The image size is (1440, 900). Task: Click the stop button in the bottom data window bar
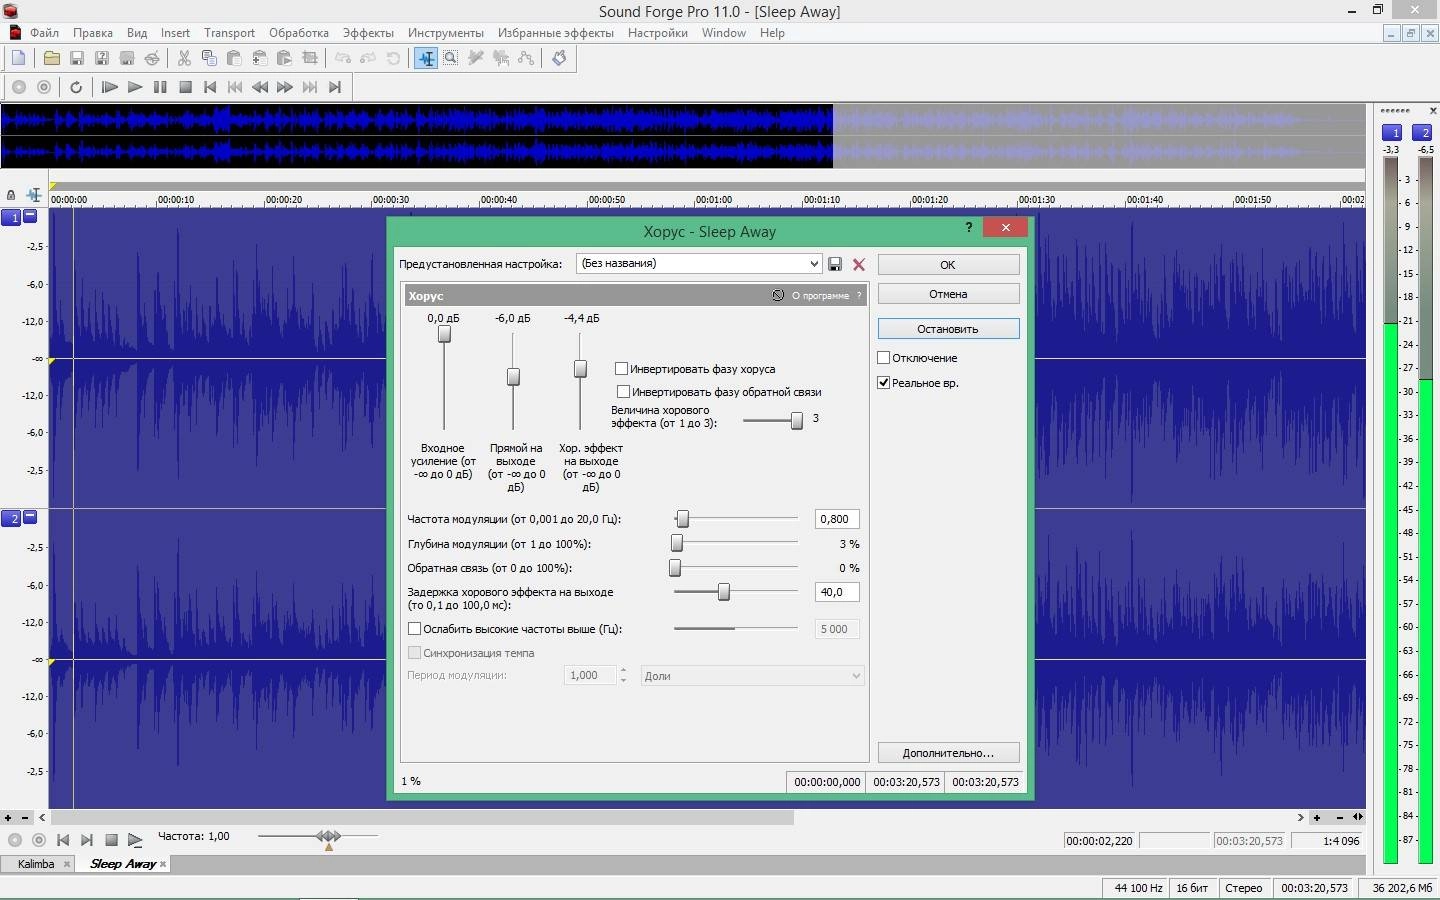coord(111,840)
